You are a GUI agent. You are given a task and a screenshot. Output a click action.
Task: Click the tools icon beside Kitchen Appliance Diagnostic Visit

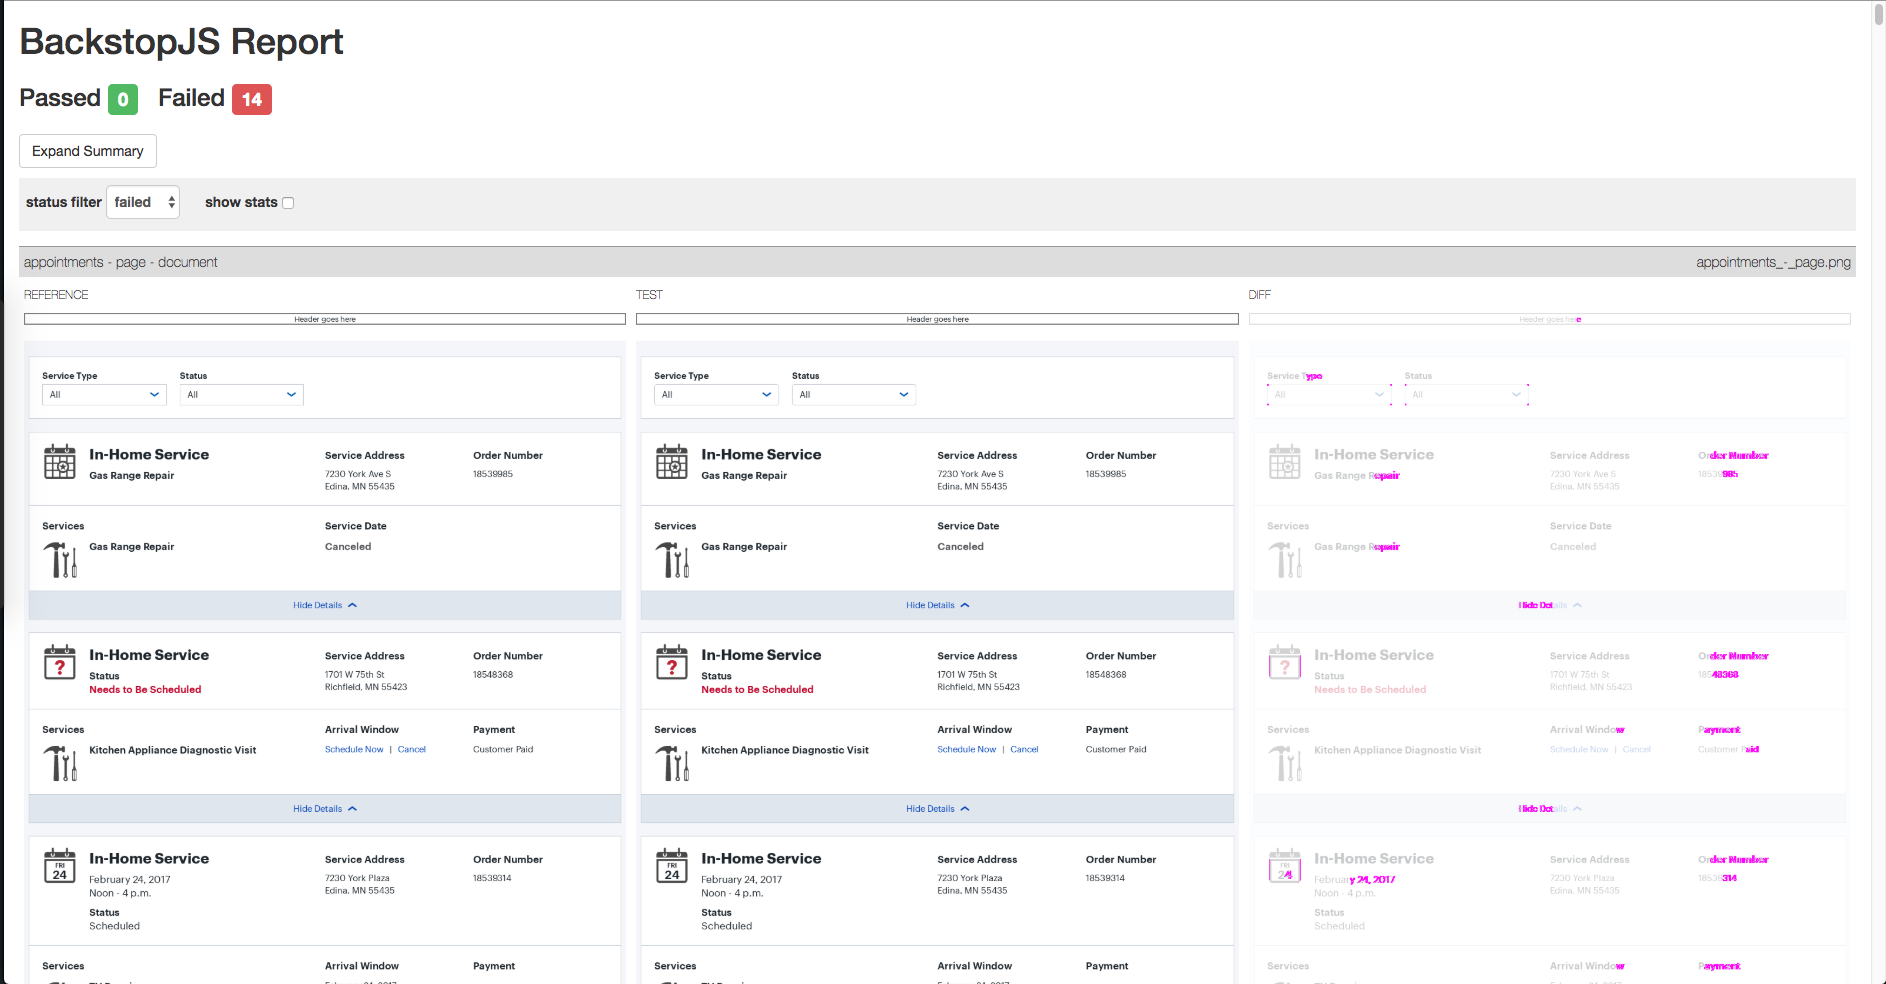61,763
